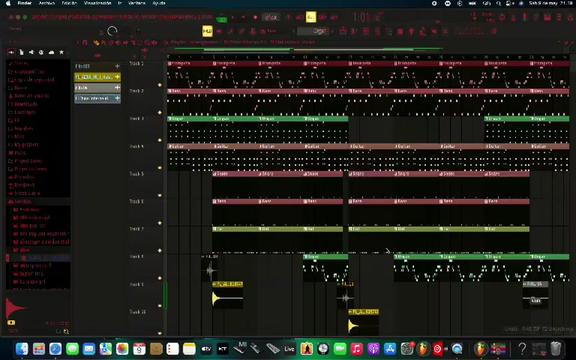This screenshot has height=360, width=576.
Task: Select the yellow audio clip on Track 10
Action: [x=363, y=322]
